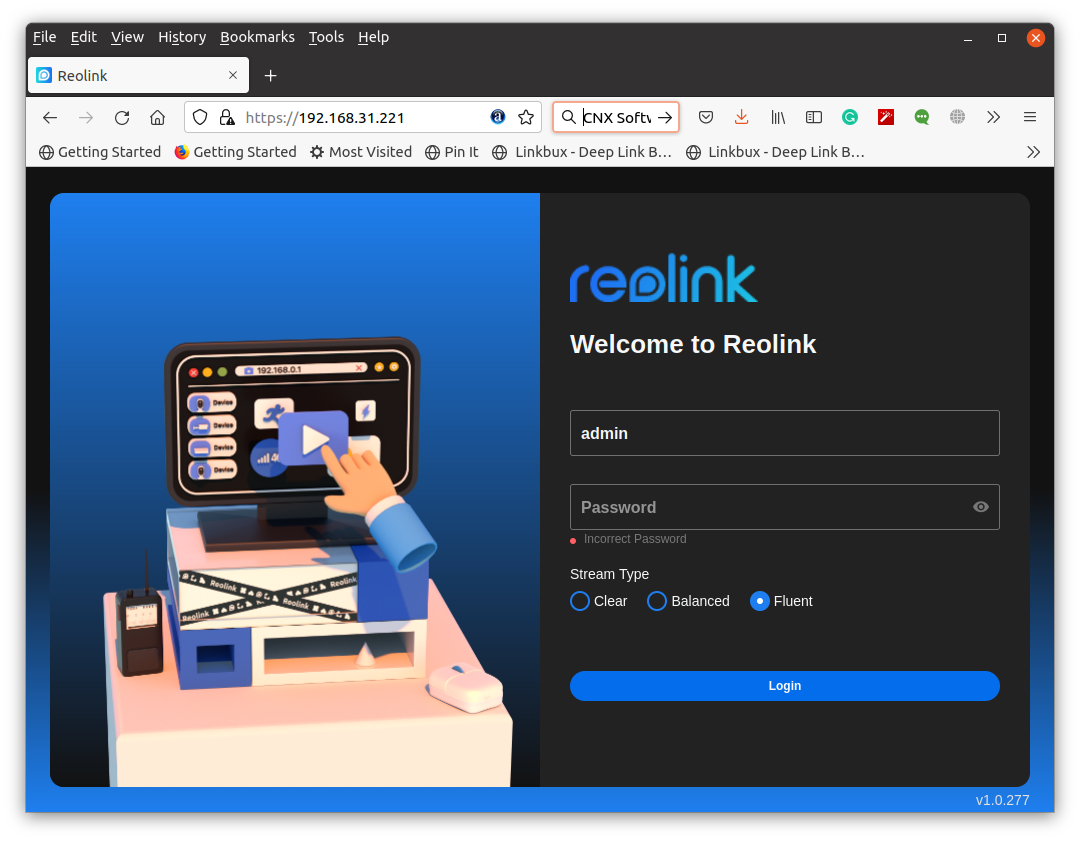Screen dimensions: 1080x841
Task: Click the Reolink logo
Action: [663, 278]
